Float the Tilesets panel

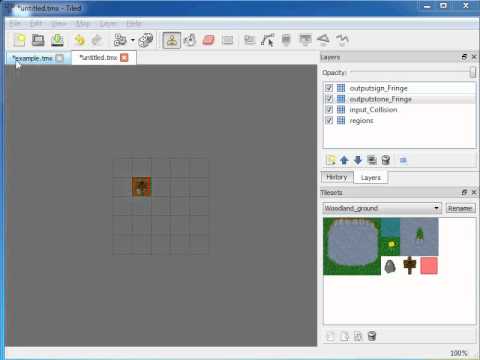coord(464,192)
